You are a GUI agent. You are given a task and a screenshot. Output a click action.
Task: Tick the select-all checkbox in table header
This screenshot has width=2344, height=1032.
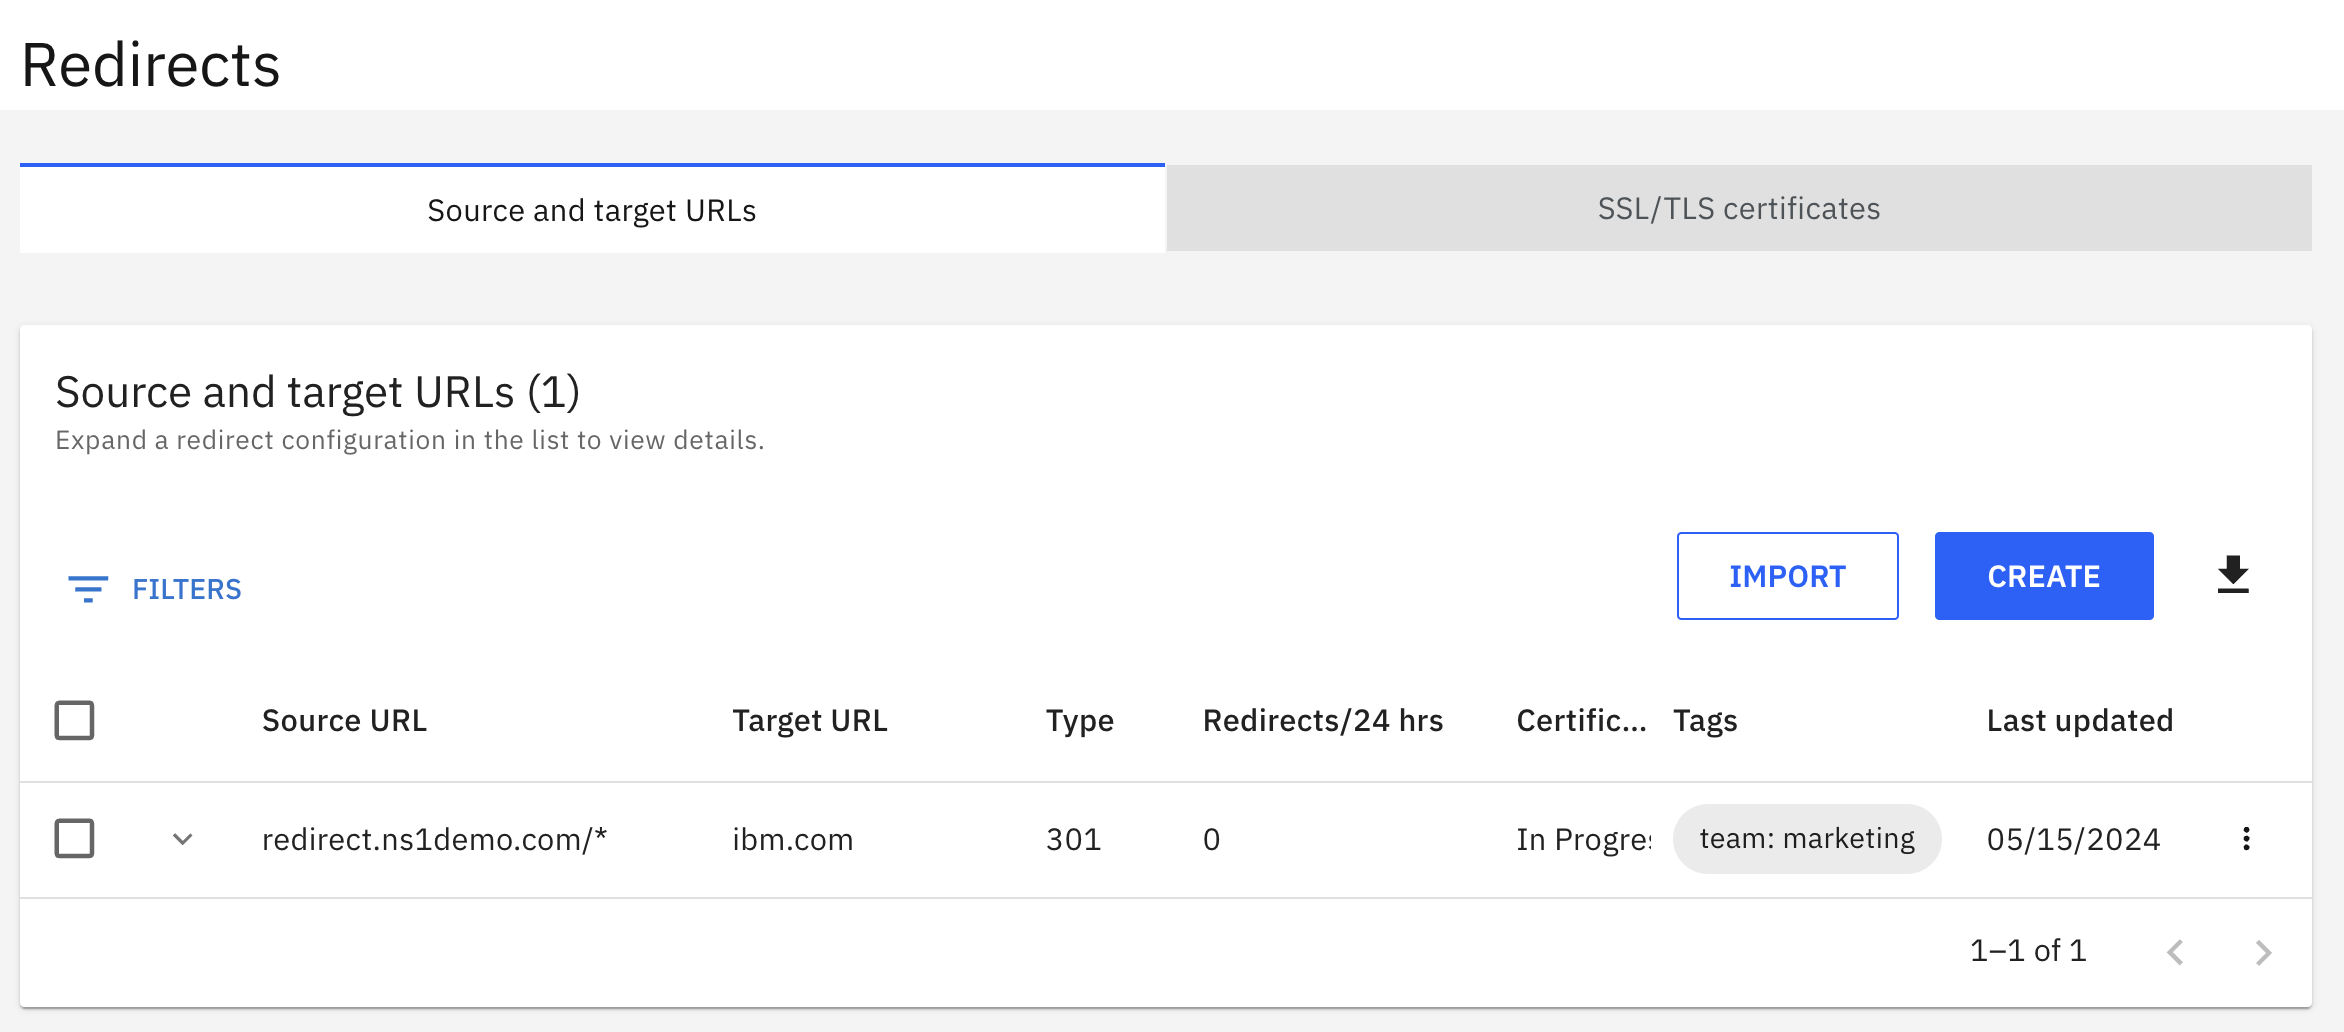coord(74,720)
